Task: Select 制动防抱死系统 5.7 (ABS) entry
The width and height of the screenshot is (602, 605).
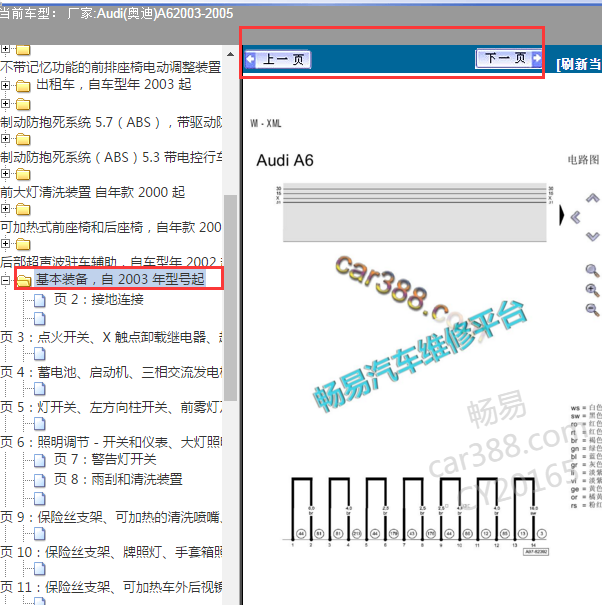Action: (111, 122)
